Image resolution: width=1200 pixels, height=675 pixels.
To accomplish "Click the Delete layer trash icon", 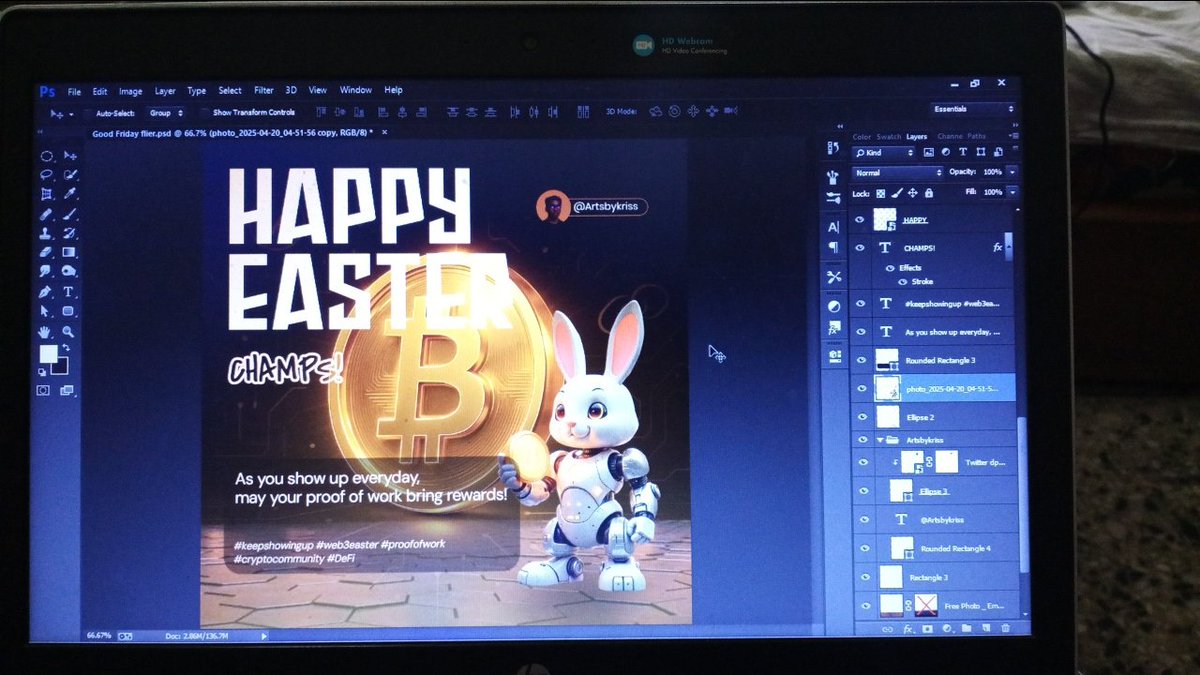I will (1005, 628).
